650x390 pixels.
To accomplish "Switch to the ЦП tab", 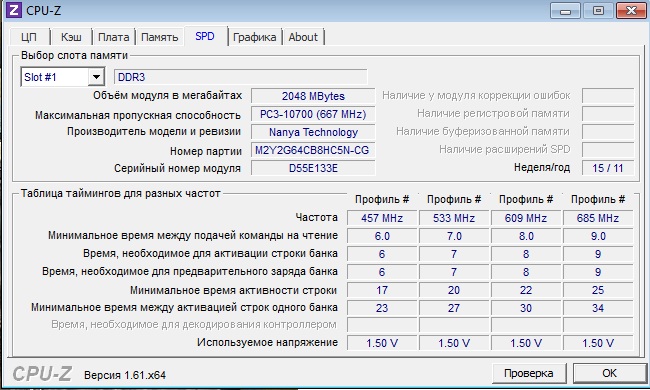I will 29,37.
